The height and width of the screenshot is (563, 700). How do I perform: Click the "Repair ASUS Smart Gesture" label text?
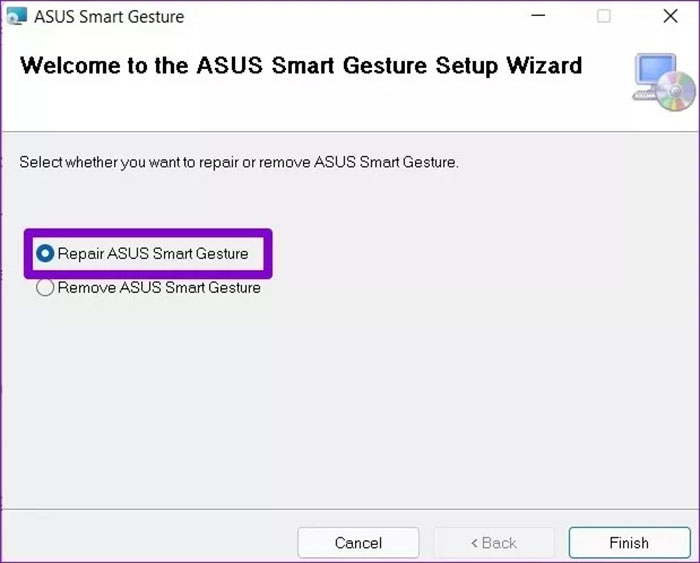pyautogui.click(x=152, y=254)
